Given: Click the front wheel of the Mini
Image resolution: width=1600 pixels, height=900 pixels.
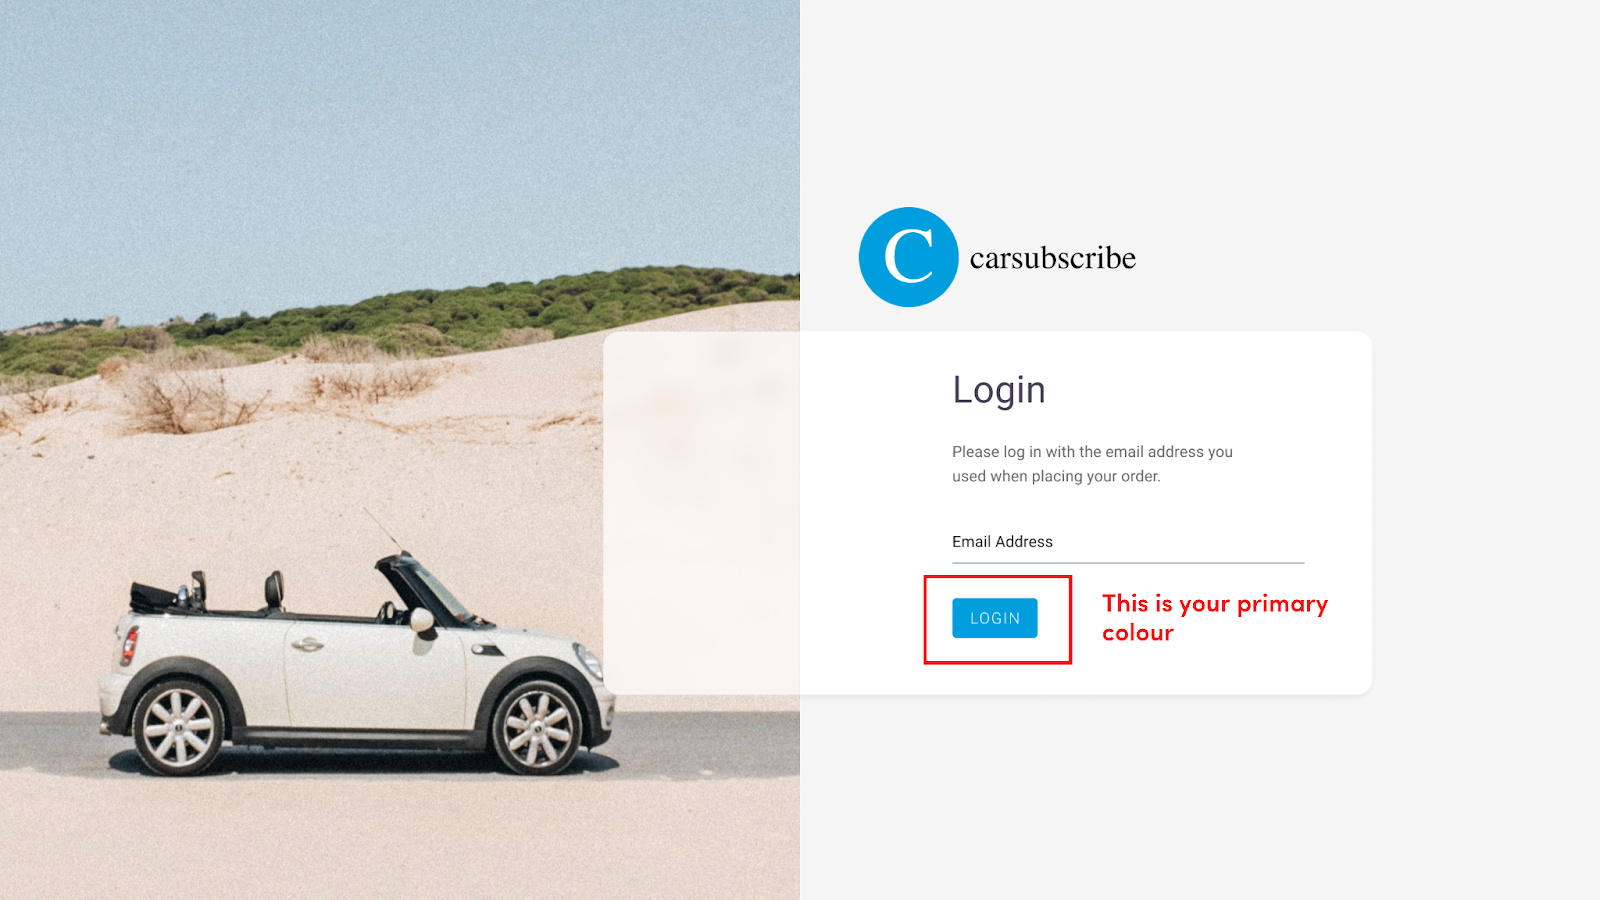Looking at the screenshot, I should pos(539,726).
